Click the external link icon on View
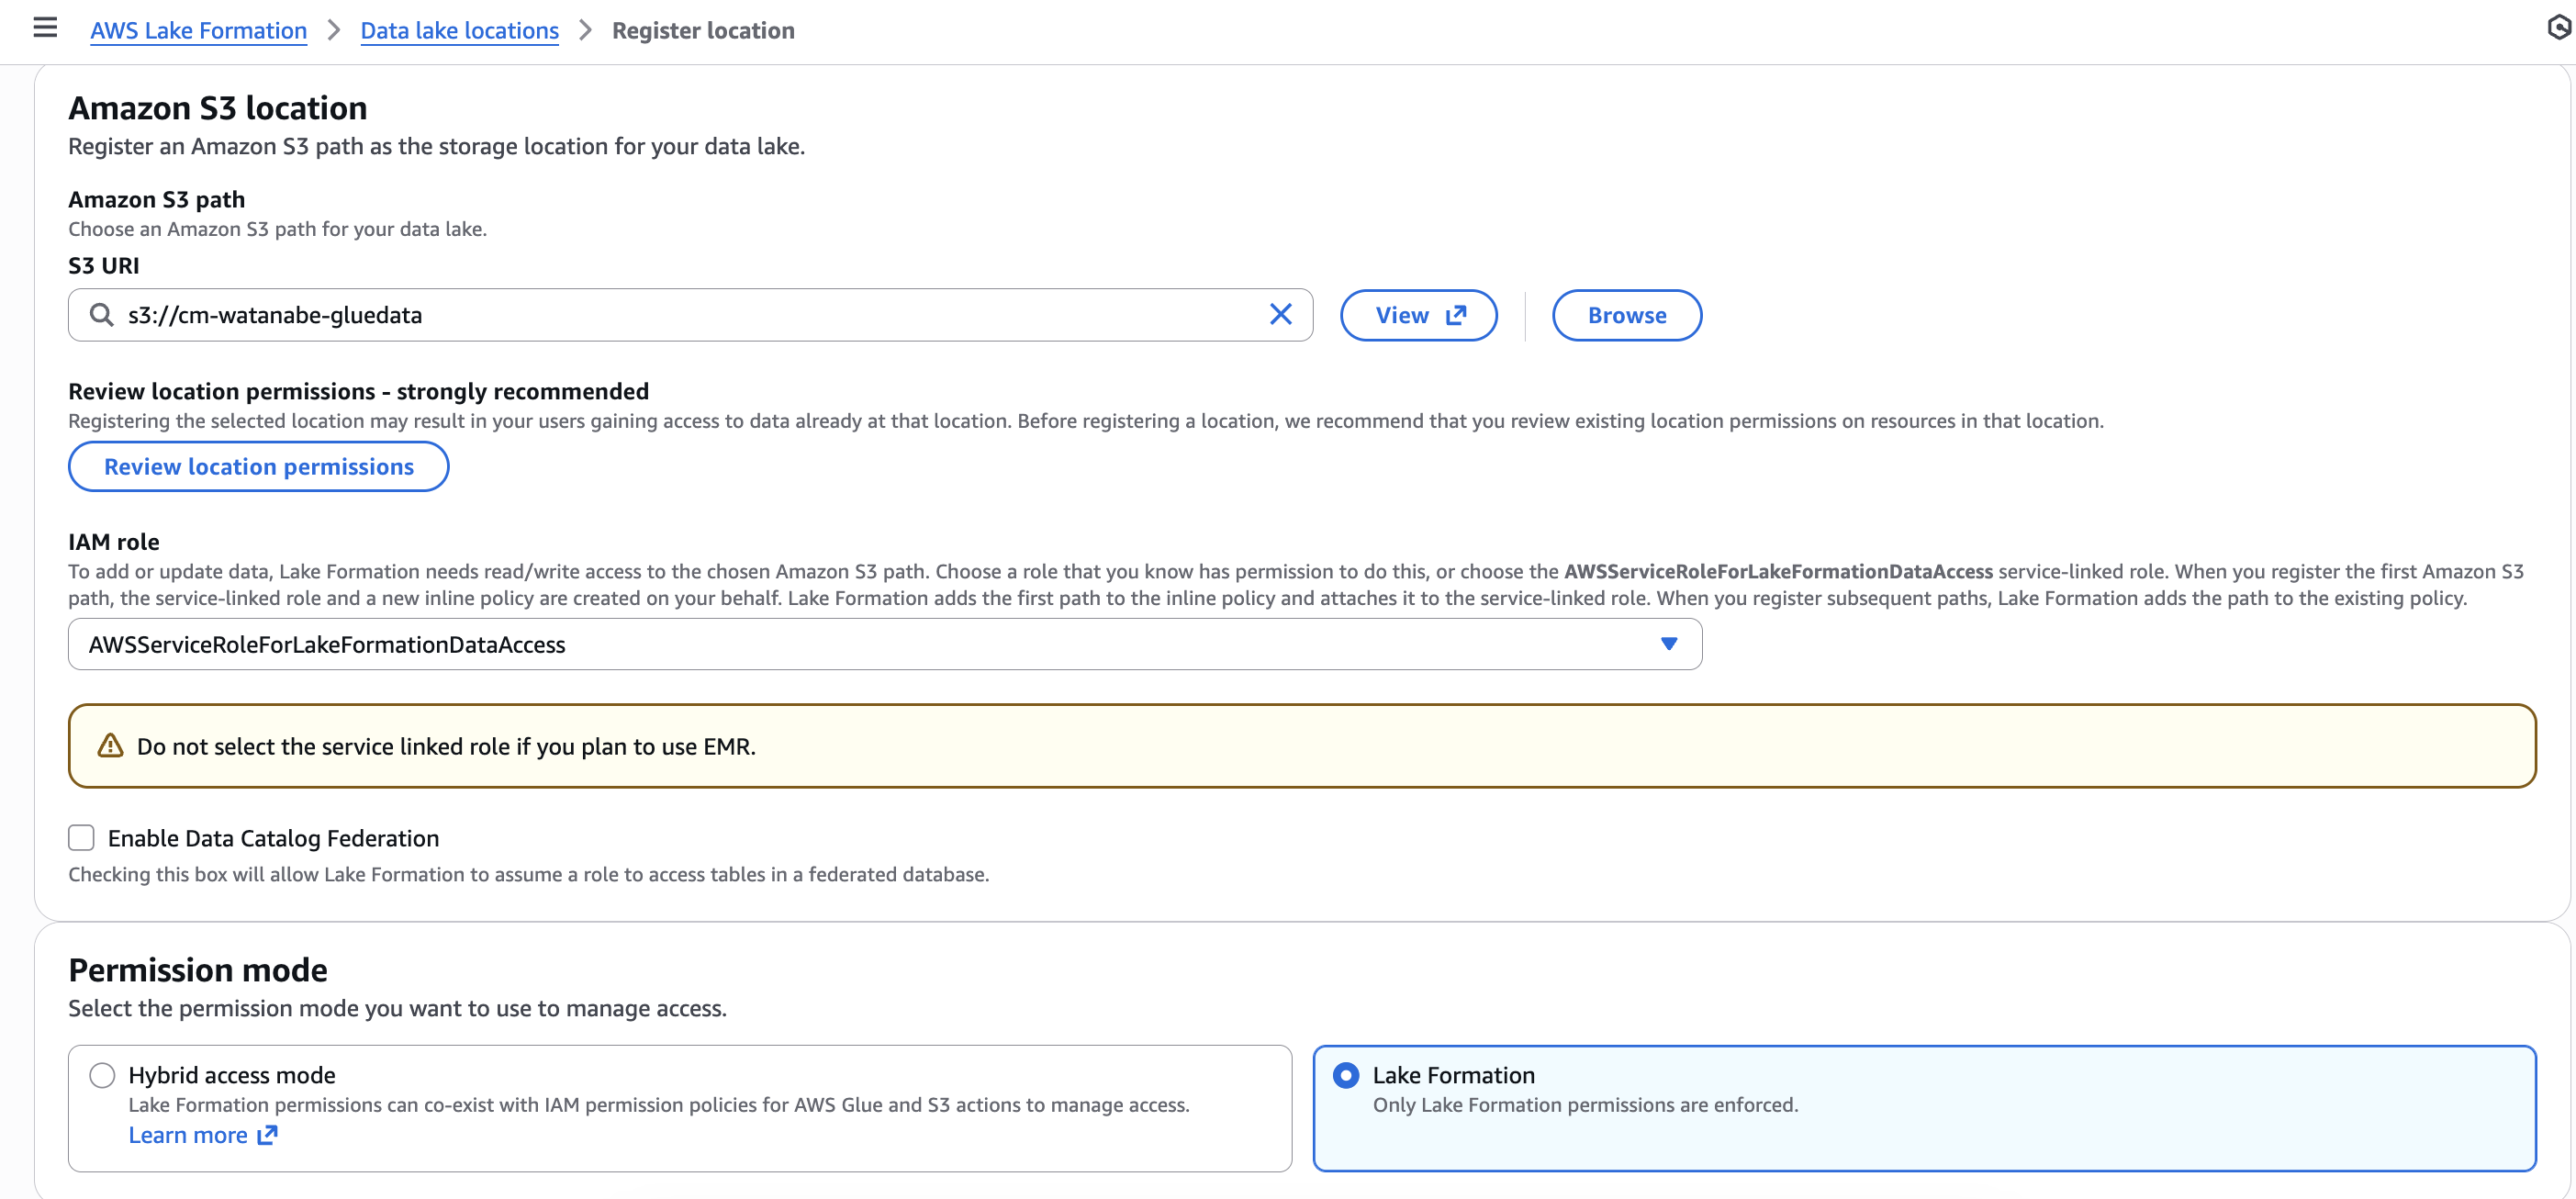 coord(1456,315)
